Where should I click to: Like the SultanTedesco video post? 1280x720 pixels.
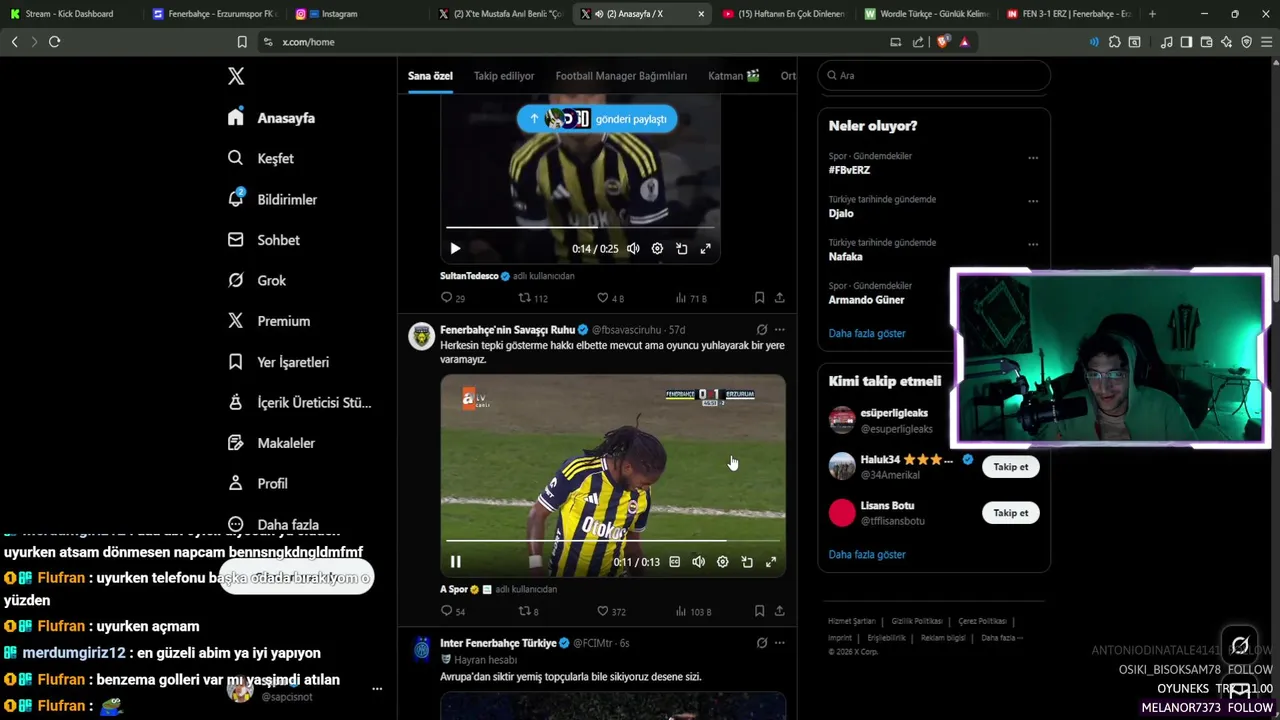[610, 298]
